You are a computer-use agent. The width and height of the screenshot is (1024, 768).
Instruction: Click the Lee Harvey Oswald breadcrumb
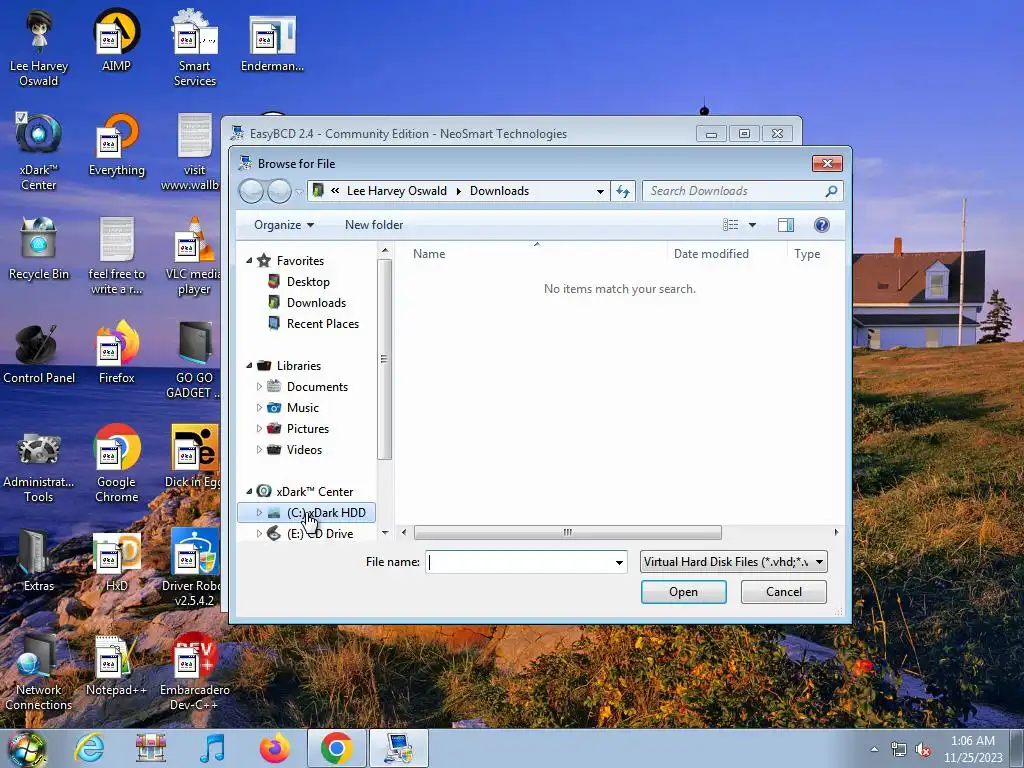pos(396,191)
